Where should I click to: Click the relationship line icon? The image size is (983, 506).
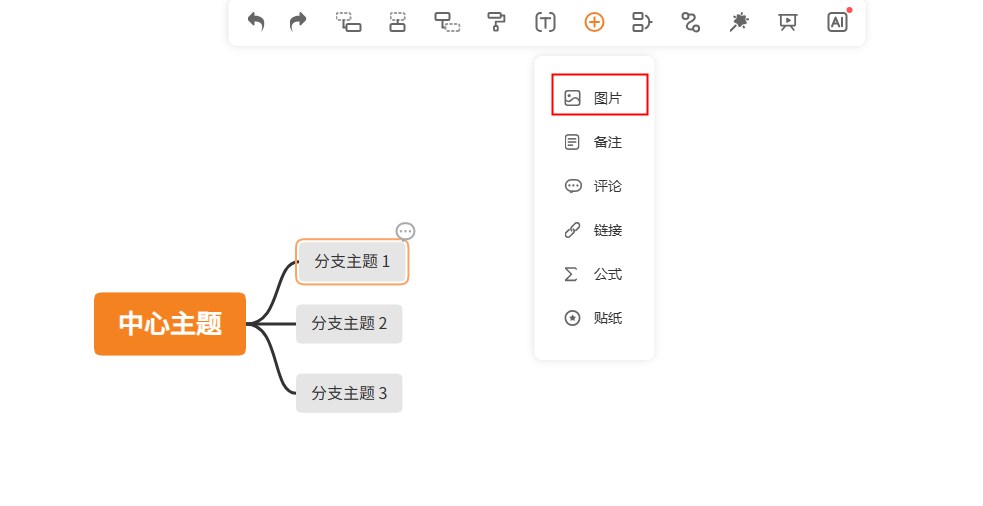(x=690, y=21)
